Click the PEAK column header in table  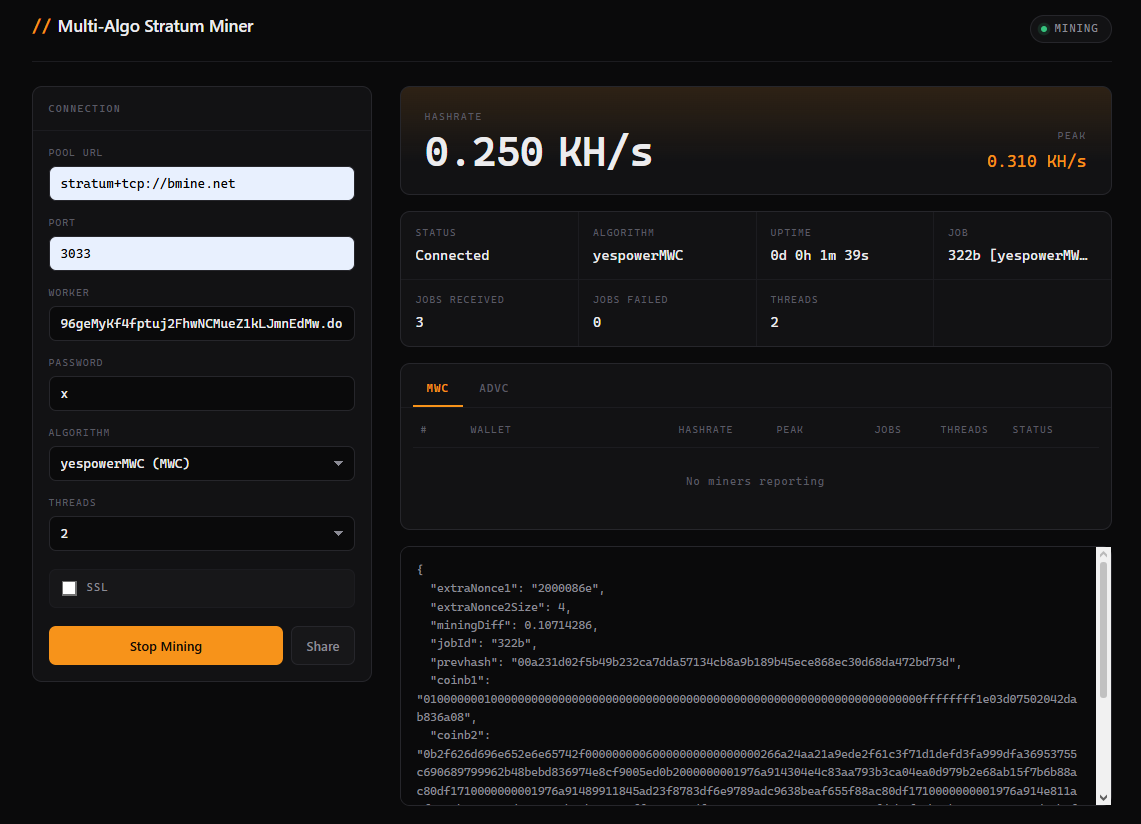click(x=790, y=429)
